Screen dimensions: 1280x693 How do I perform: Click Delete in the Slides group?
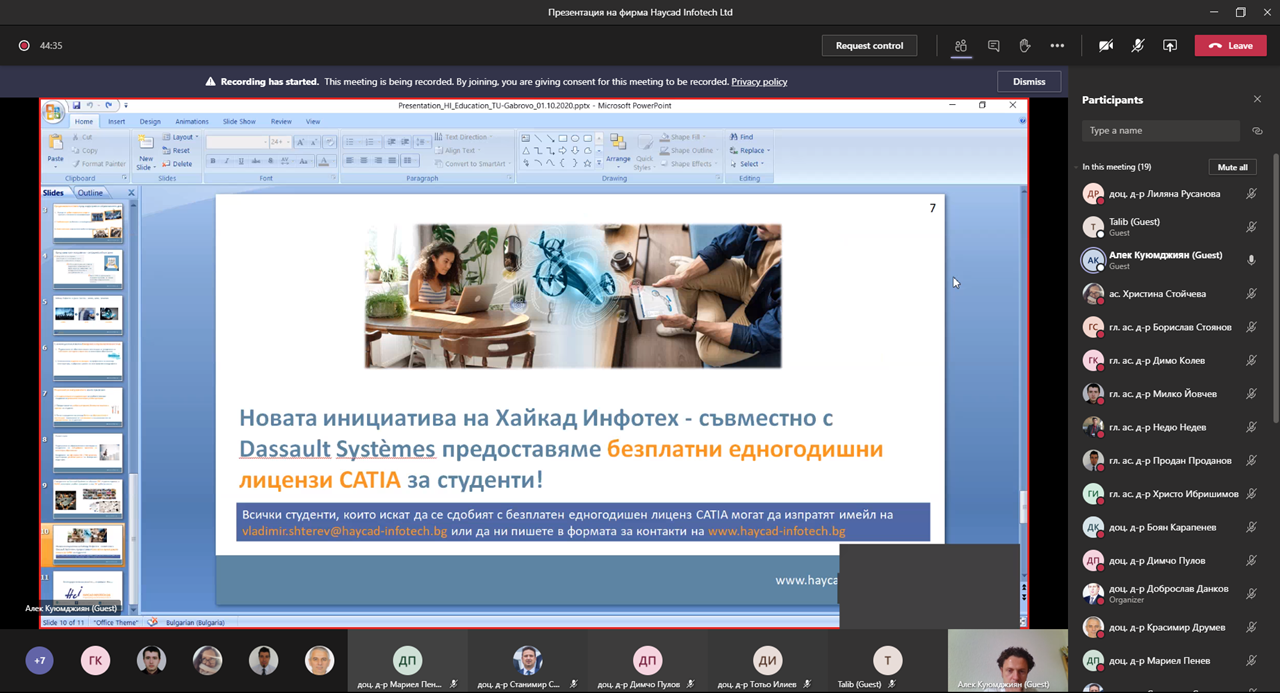178,164
